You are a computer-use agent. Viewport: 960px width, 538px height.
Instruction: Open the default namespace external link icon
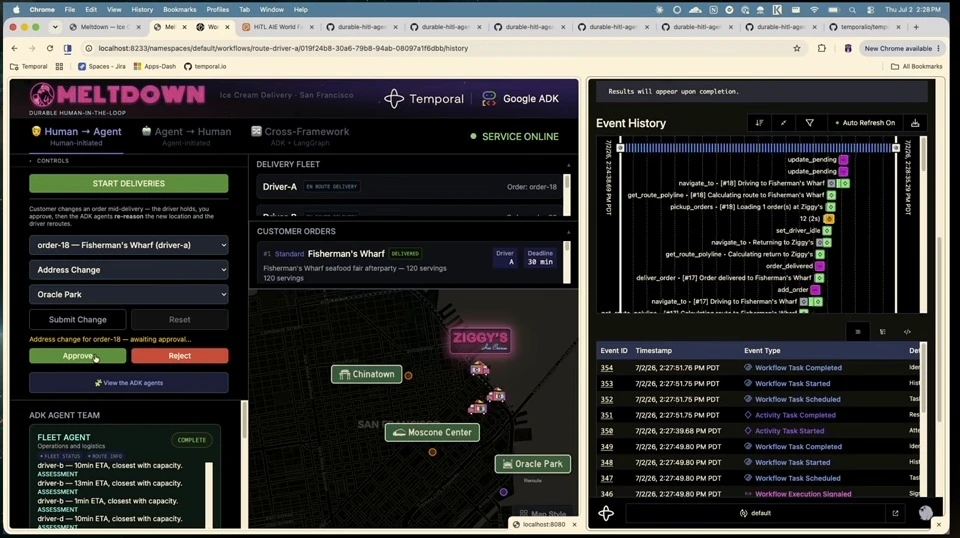point(895,513)
